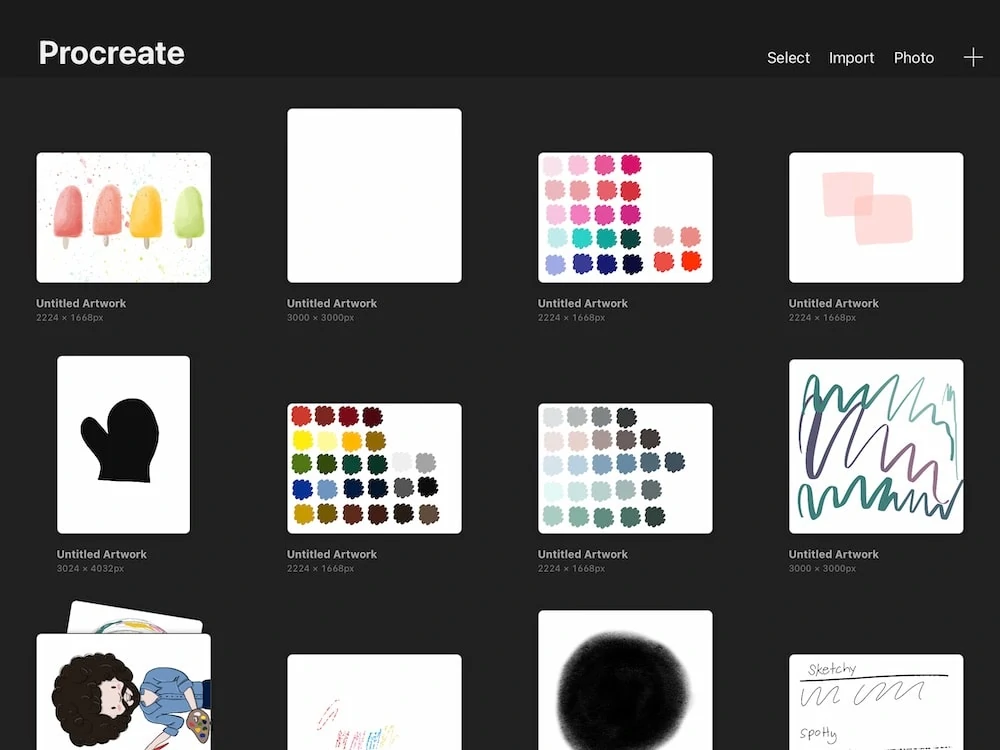The width and height of the screenshot is (1000, 750).
Task: Open the black mitten artwork
Action: tap(124, 445)
